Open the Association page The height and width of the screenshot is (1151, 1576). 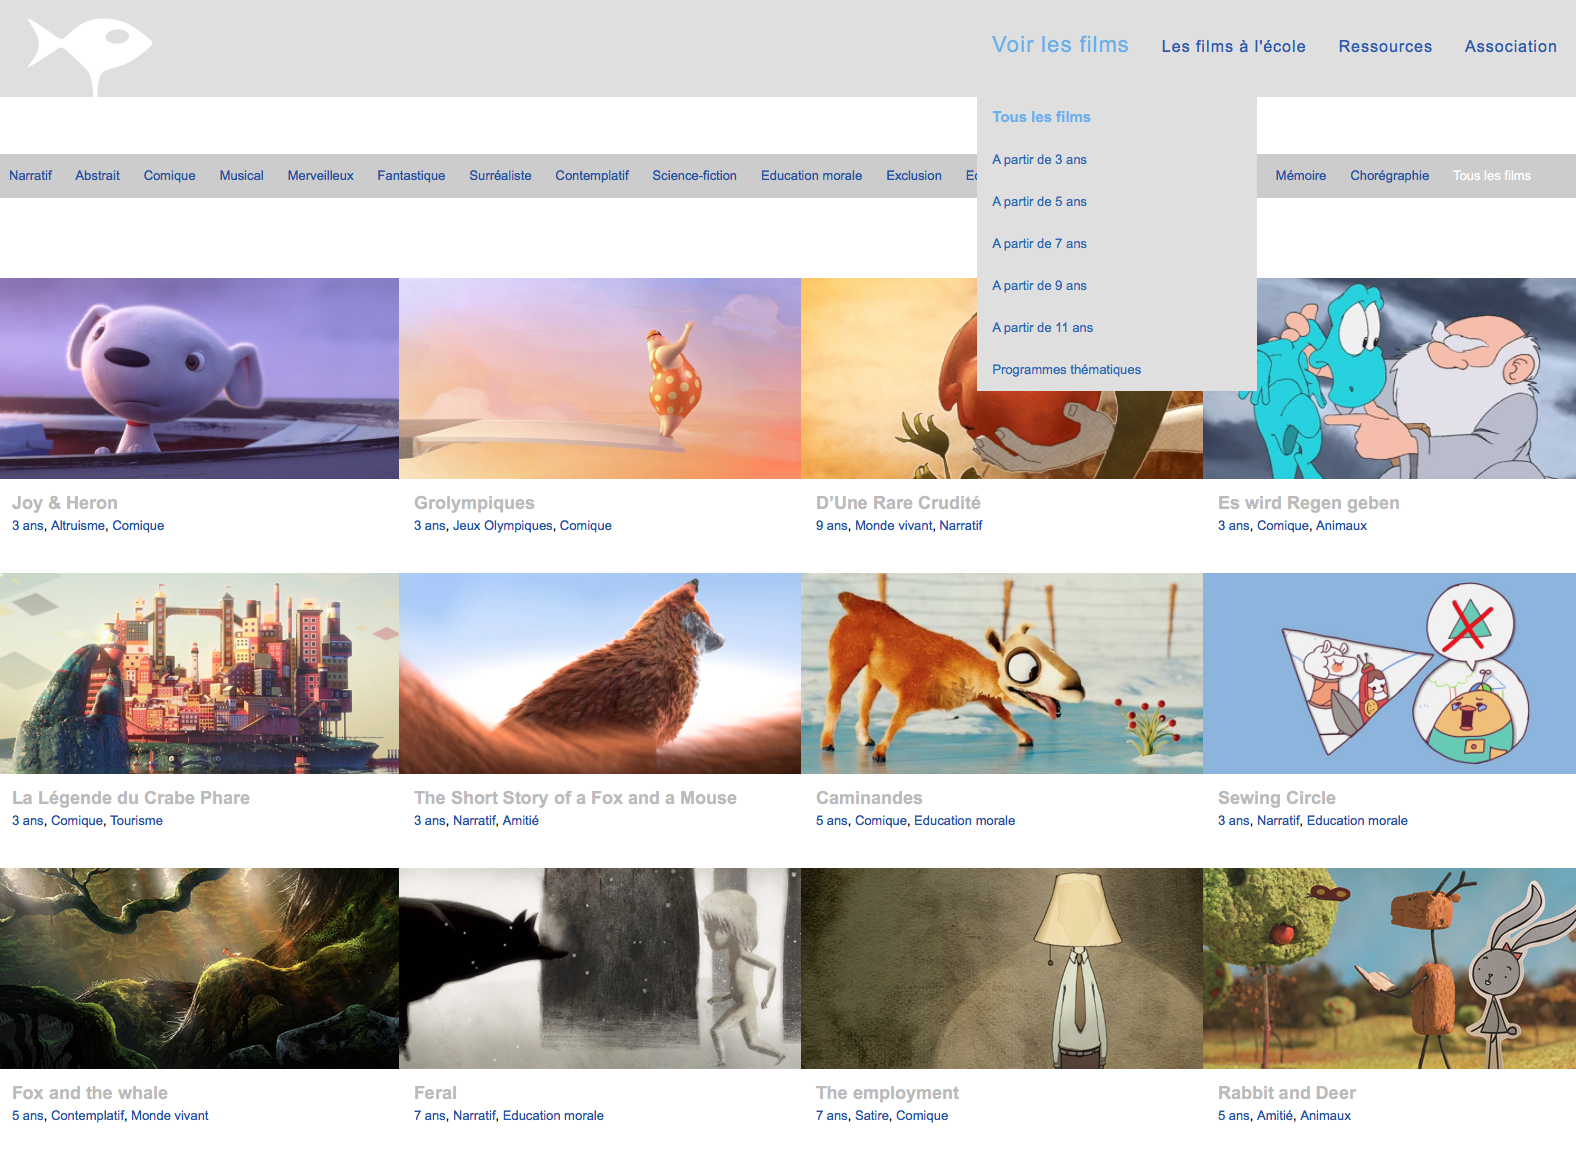[x=1510, y=47]
